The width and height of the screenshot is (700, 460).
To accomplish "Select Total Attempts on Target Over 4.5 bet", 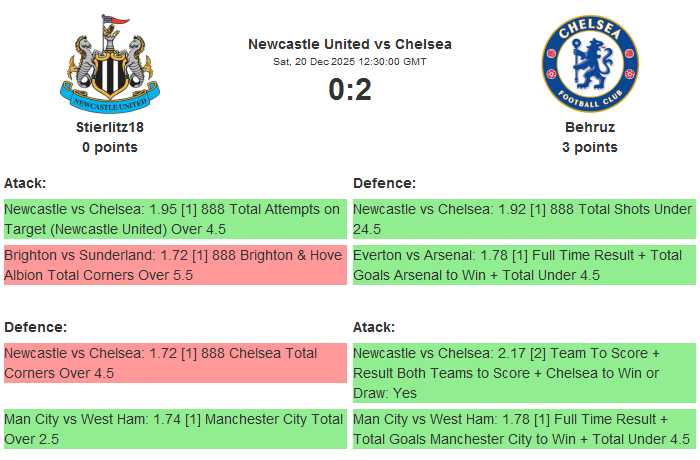I will coord(174,219).
